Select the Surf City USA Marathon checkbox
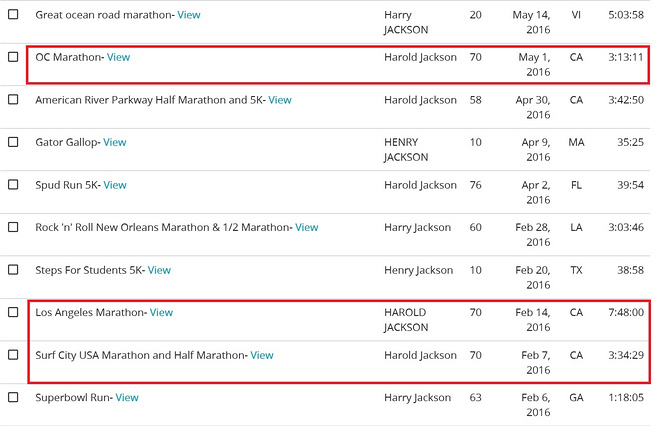660x426 pixels. (13, 355)
